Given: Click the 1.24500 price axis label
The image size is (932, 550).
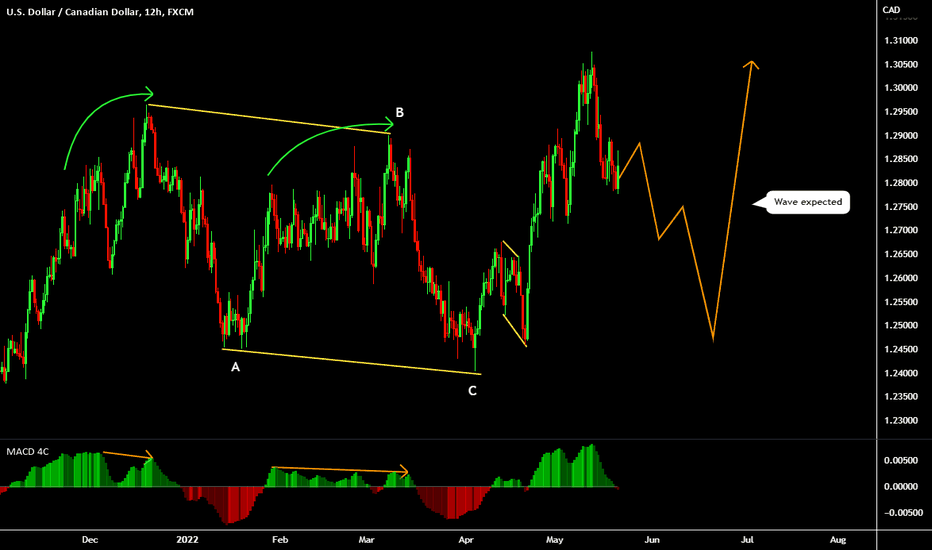Looking at the screenshot, I should click(900, 350).
